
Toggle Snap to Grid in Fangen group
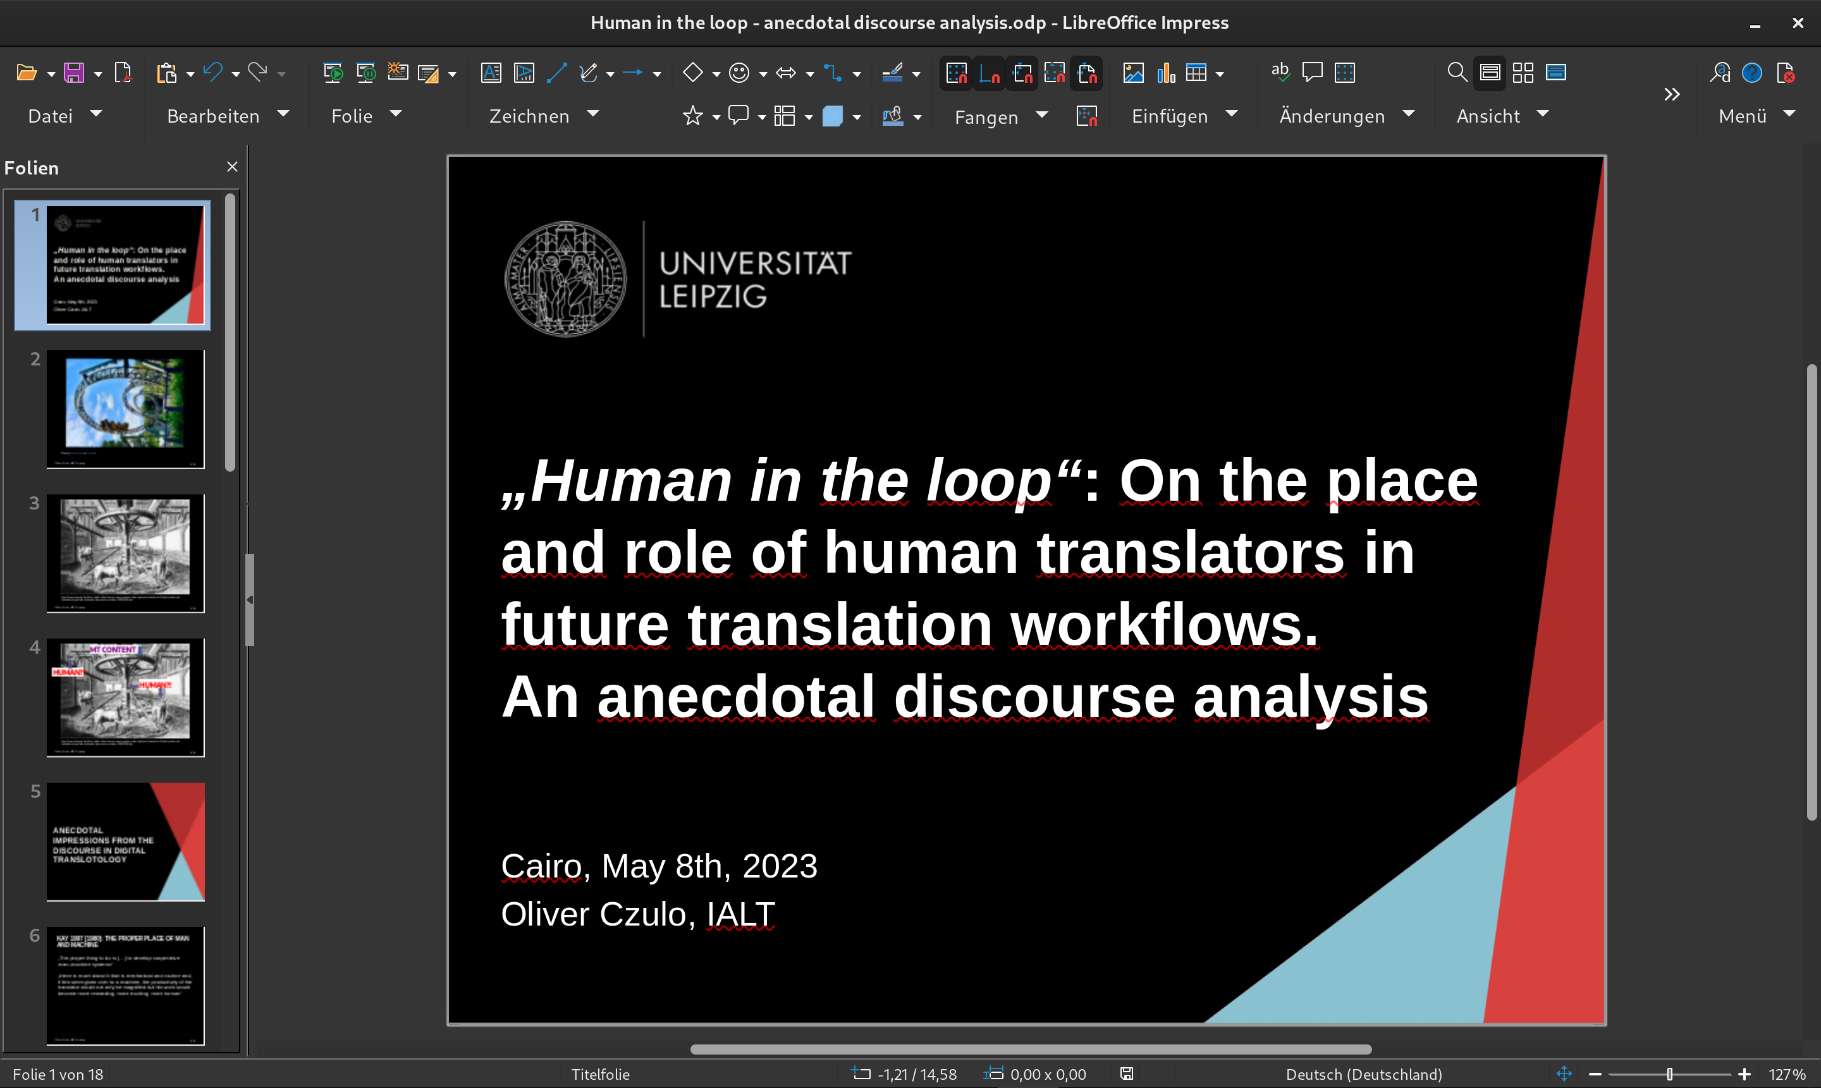point(957,73)
